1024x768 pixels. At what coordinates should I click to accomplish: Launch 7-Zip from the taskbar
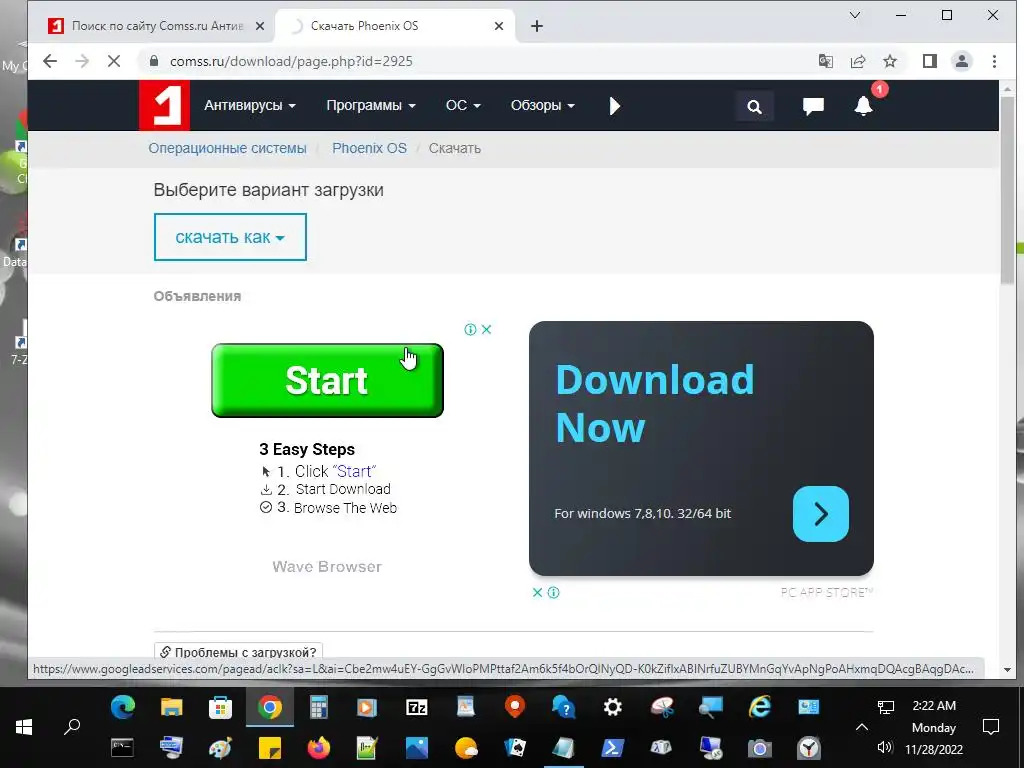pyautogui.click(x=417, y=707)
